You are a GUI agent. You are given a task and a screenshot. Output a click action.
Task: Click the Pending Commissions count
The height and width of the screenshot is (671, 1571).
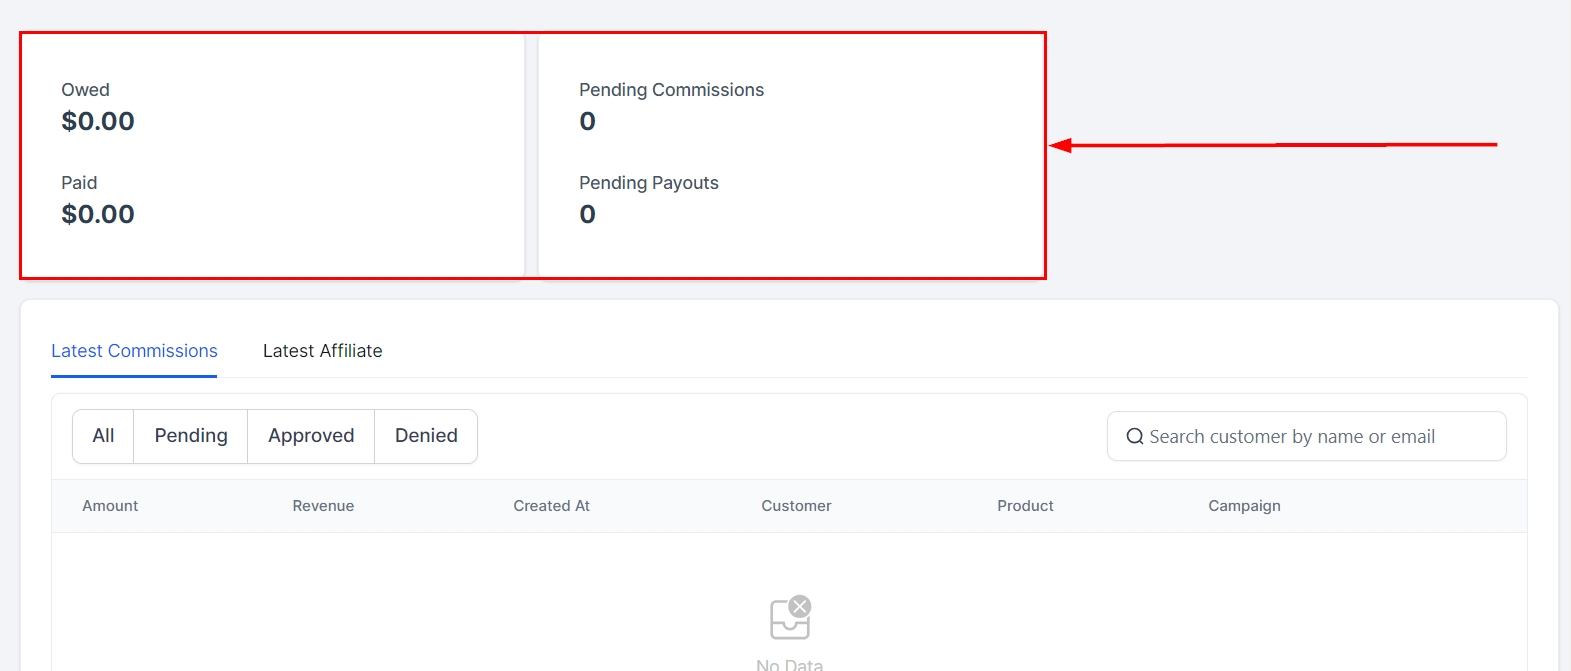588,121
